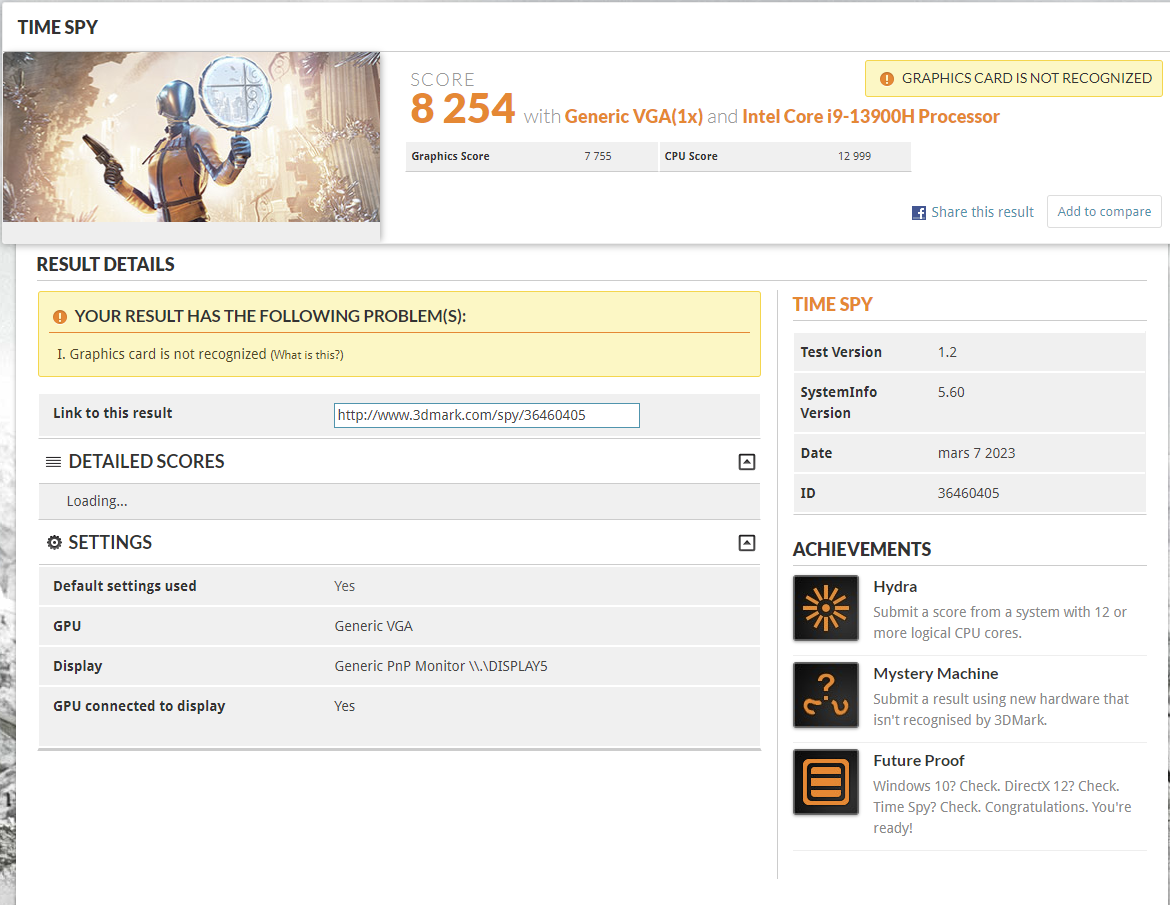Click the Time Spy benchmark thumbnail
Image resolution: width=1170 pixels, height=905 pixels.
tap(191, 137)
